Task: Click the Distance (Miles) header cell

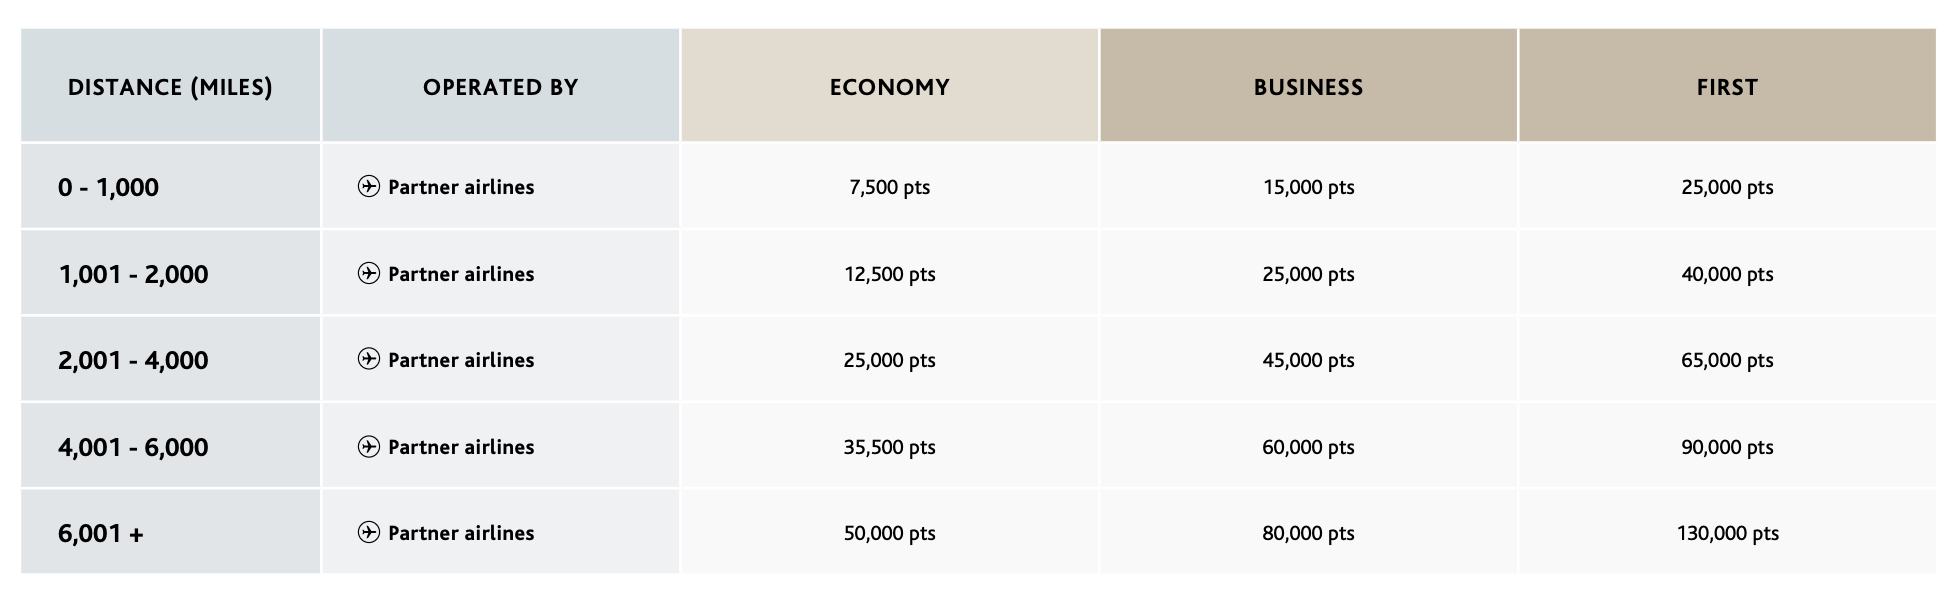Action: 170,87
